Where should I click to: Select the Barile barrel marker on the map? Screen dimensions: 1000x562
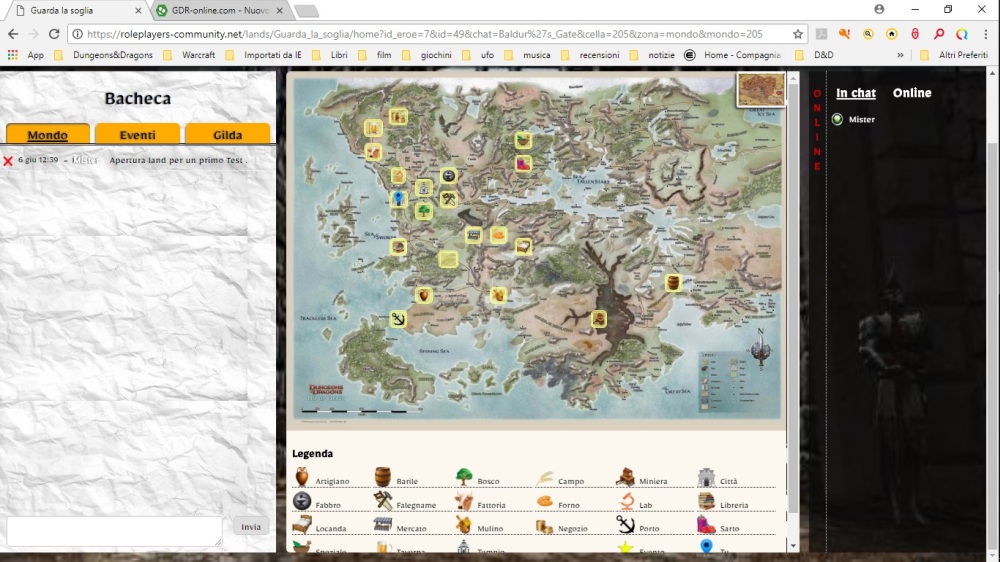[673, 283]
